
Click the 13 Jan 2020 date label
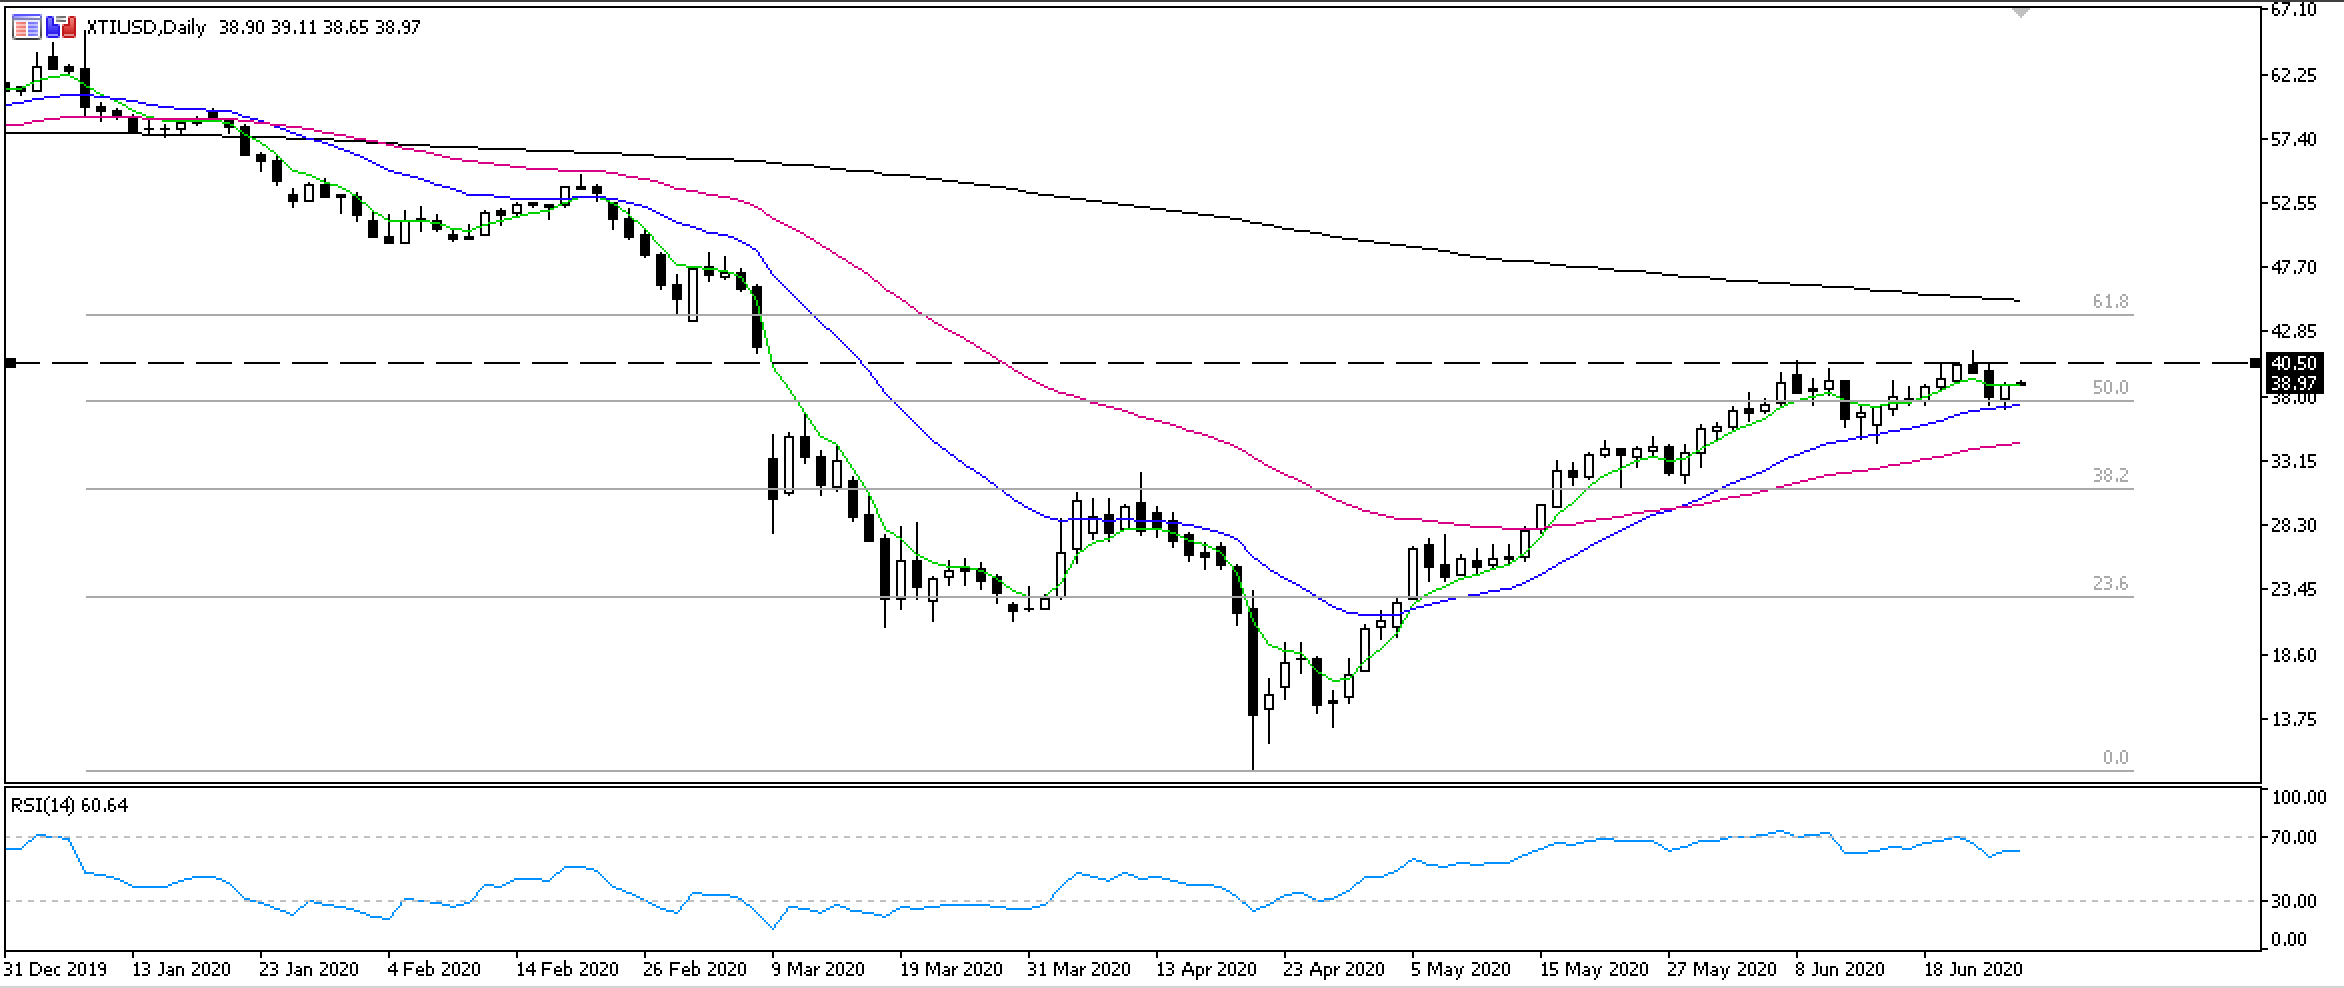pyautogui.click(x=181, y=969)
